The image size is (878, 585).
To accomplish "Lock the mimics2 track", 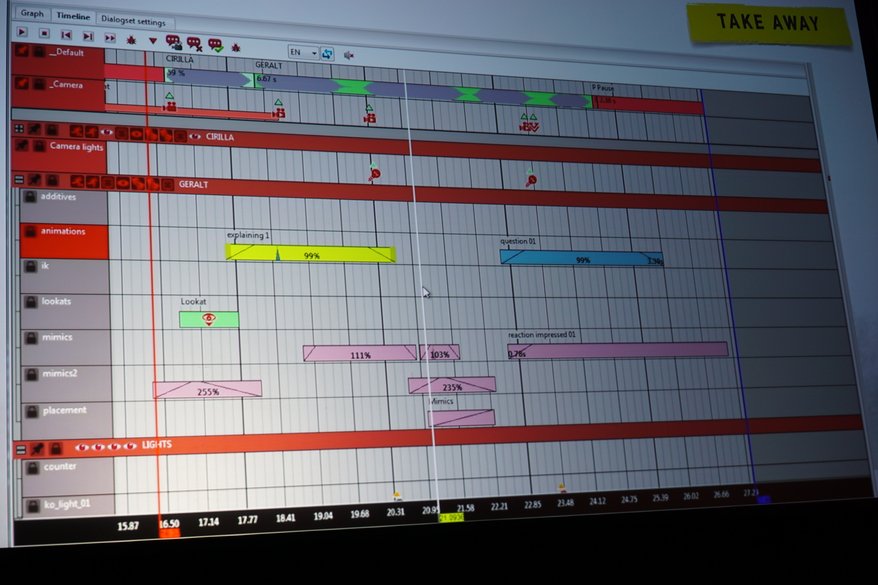I will [32, 375].
